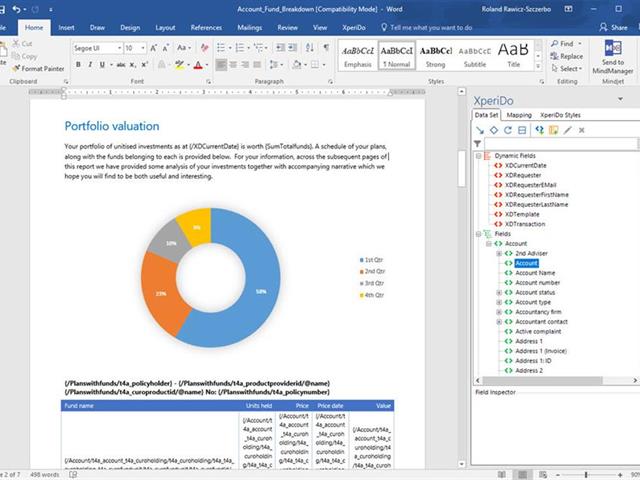Screen dimensions: 640x480
Task: Click Shading paint bucket icon
Action: (x=297, y=64)
